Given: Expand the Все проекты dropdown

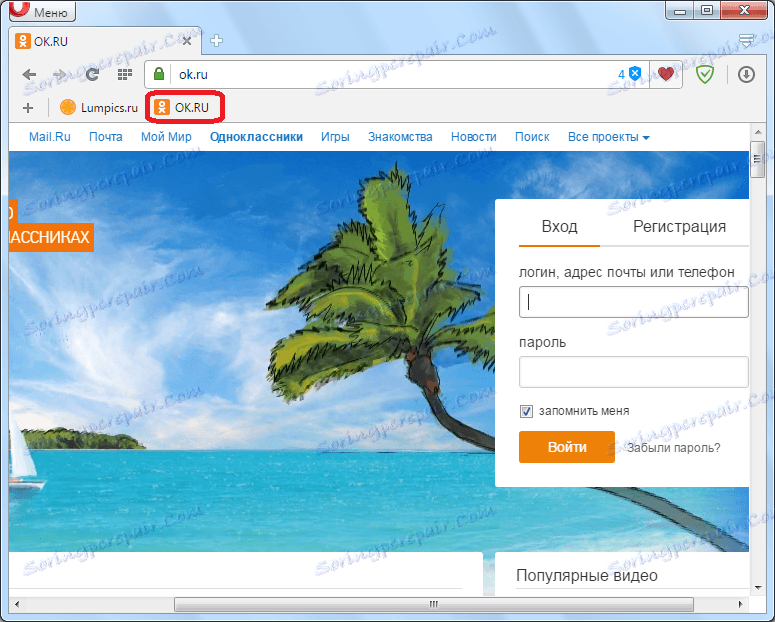Looking at the screenshot, I should (608, 137).
